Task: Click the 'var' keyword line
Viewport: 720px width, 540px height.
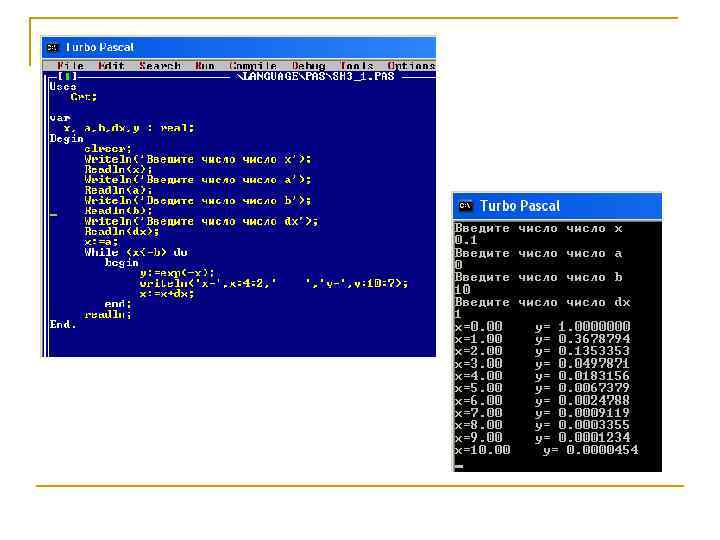Action: [x=60, y=118]
